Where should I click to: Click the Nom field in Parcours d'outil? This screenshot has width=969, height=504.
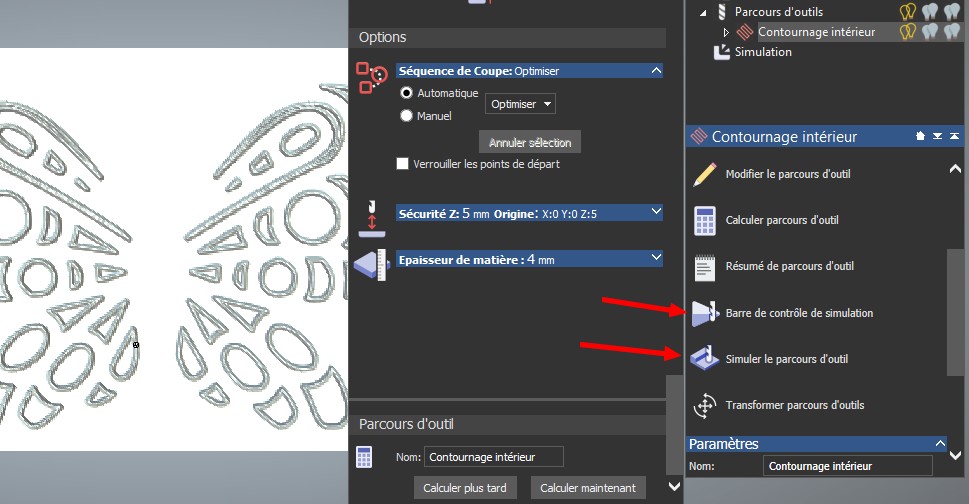(x=493, y=457)
